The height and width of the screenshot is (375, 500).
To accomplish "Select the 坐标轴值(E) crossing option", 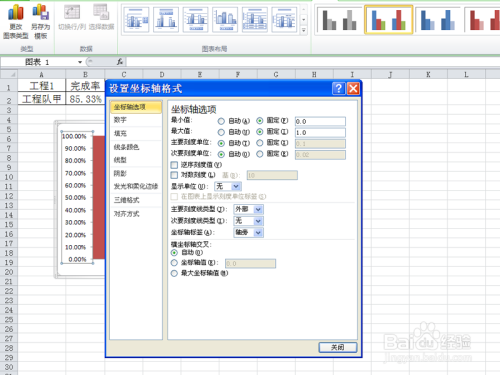I will click(x=174, y=263).
